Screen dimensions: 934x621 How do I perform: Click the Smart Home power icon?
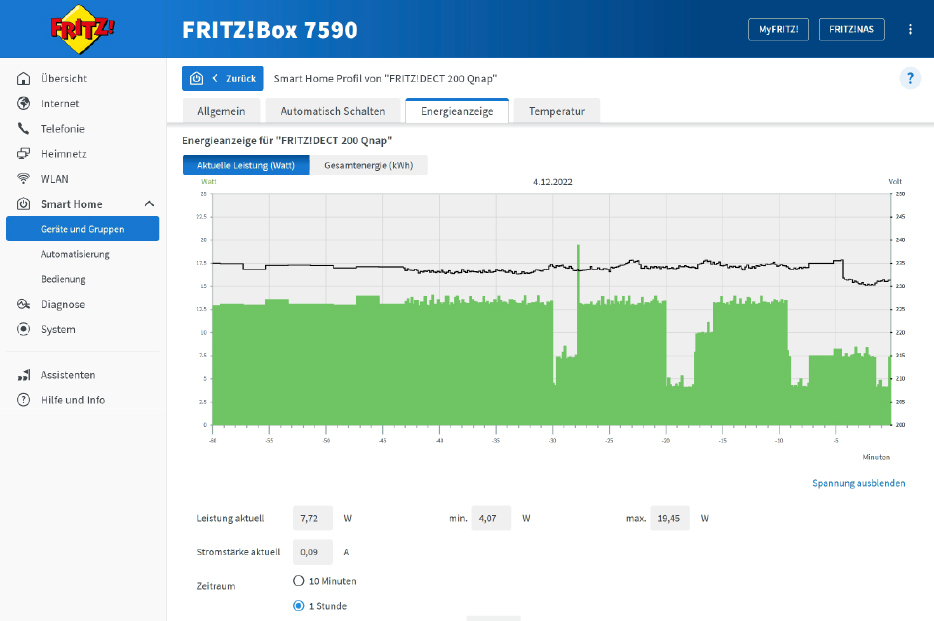pyautogui.click(x=23, y=204)
